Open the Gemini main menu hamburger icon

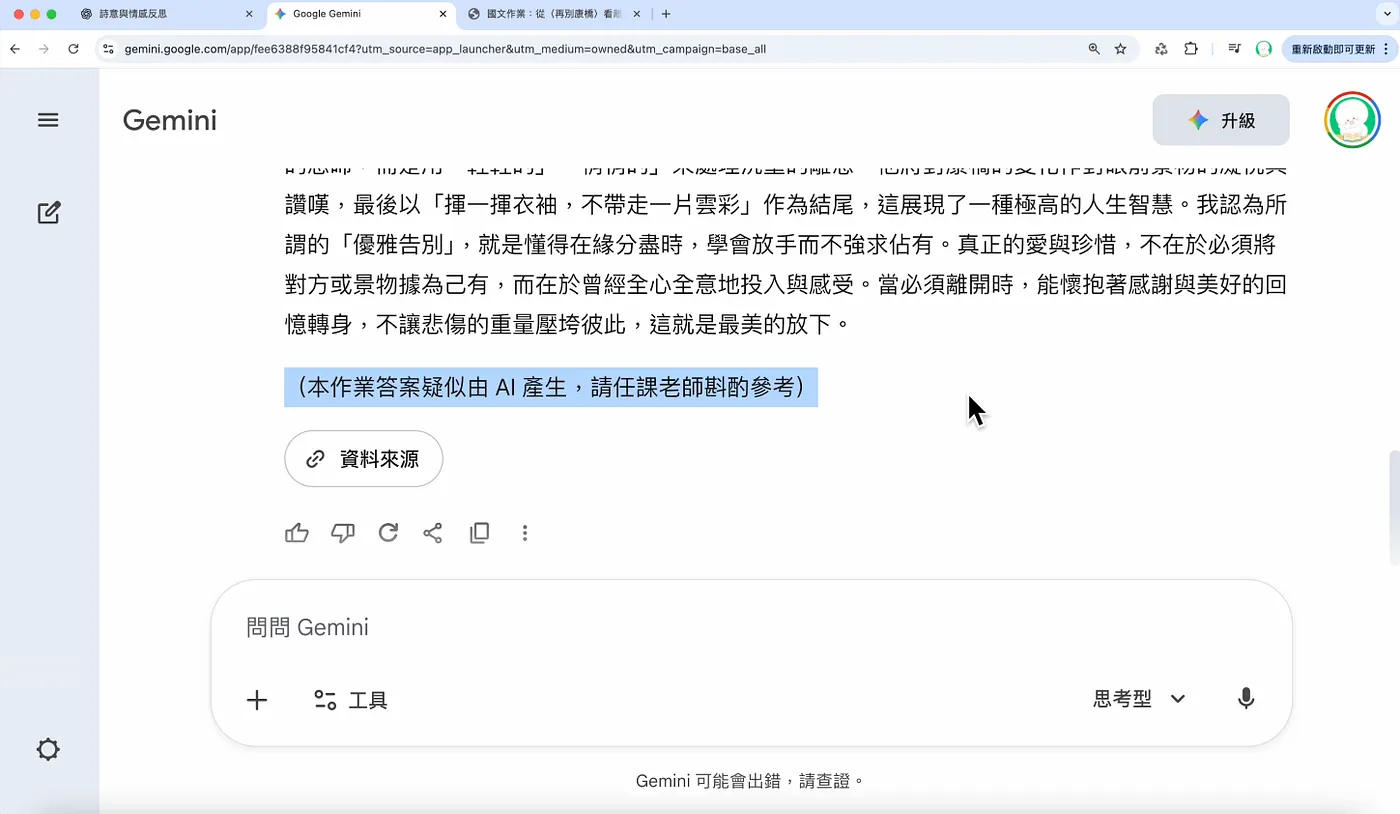click(48, 120)
